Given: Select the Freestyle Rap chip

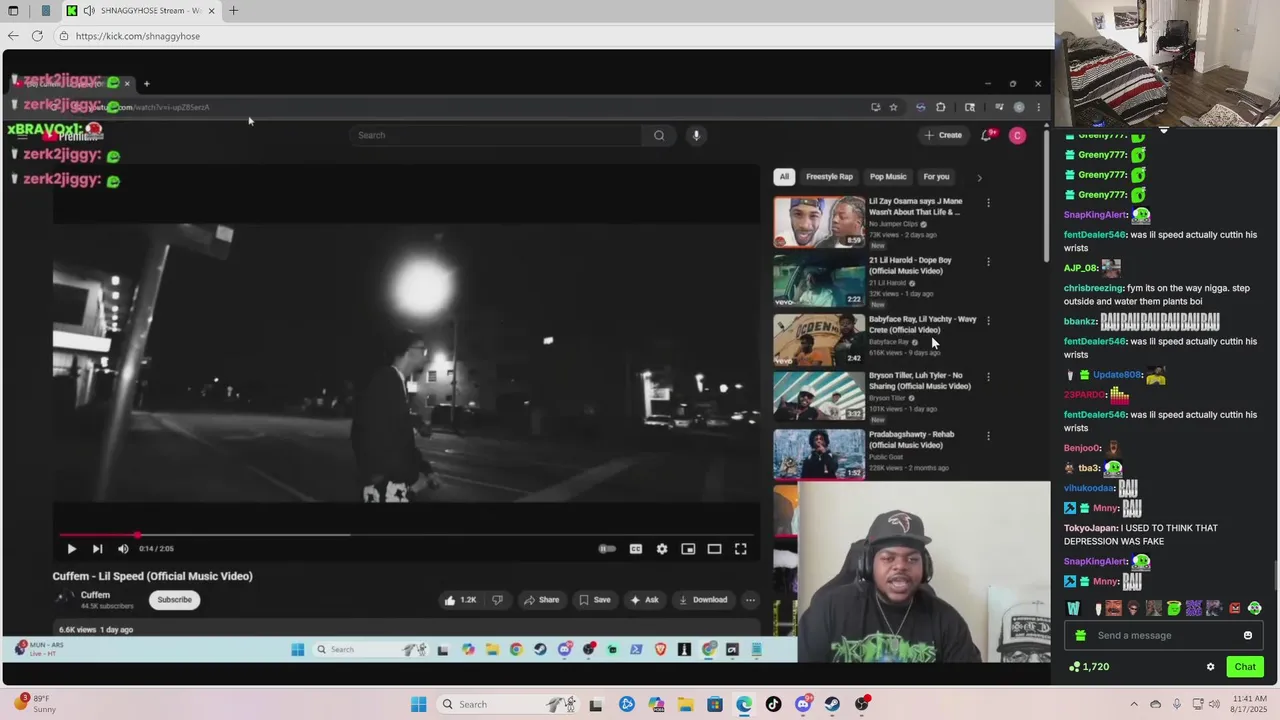Looking at the screenshot, I should [x=829, y=177].
